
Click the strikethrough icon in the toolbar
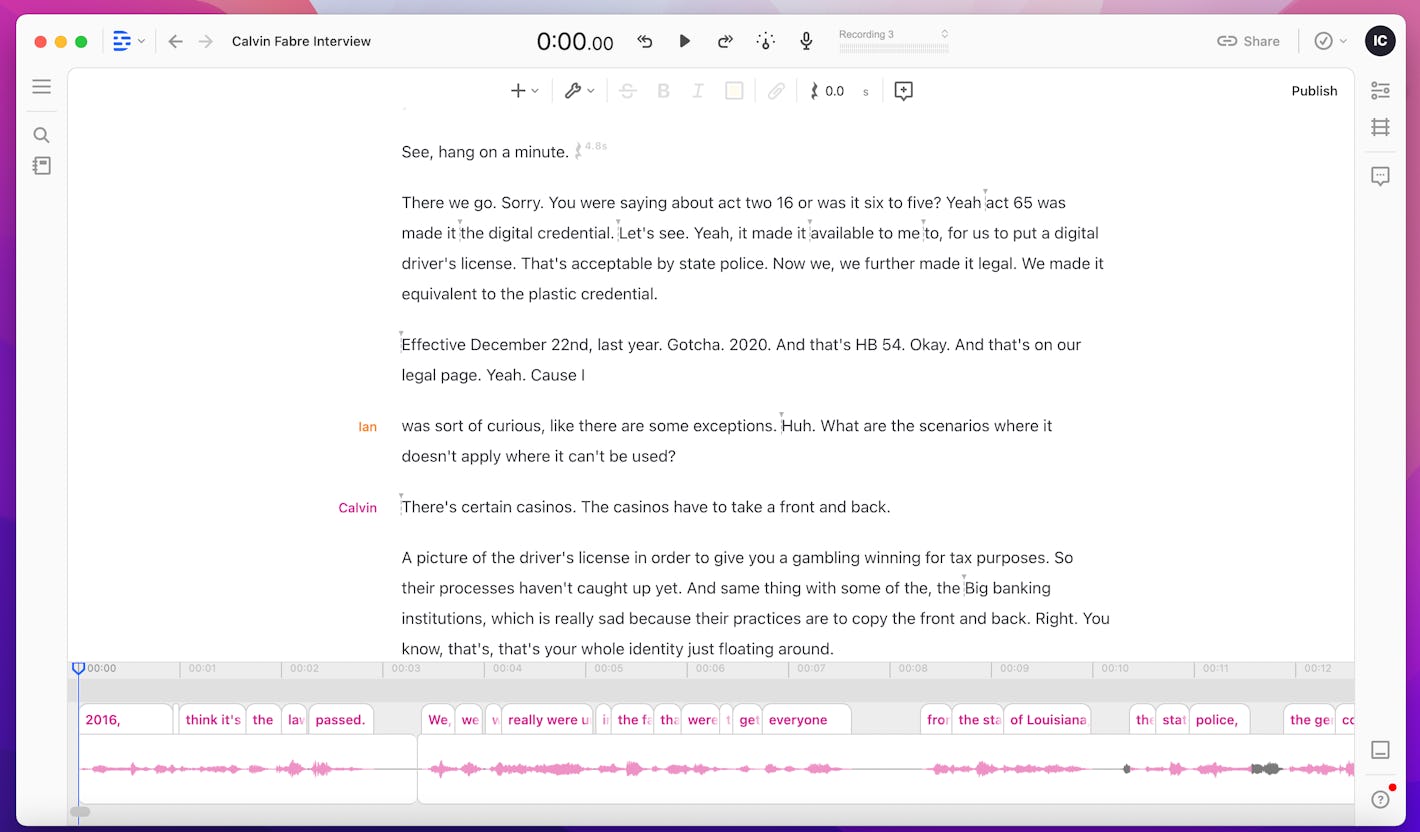pyautogui.click(x=628, y=90)
